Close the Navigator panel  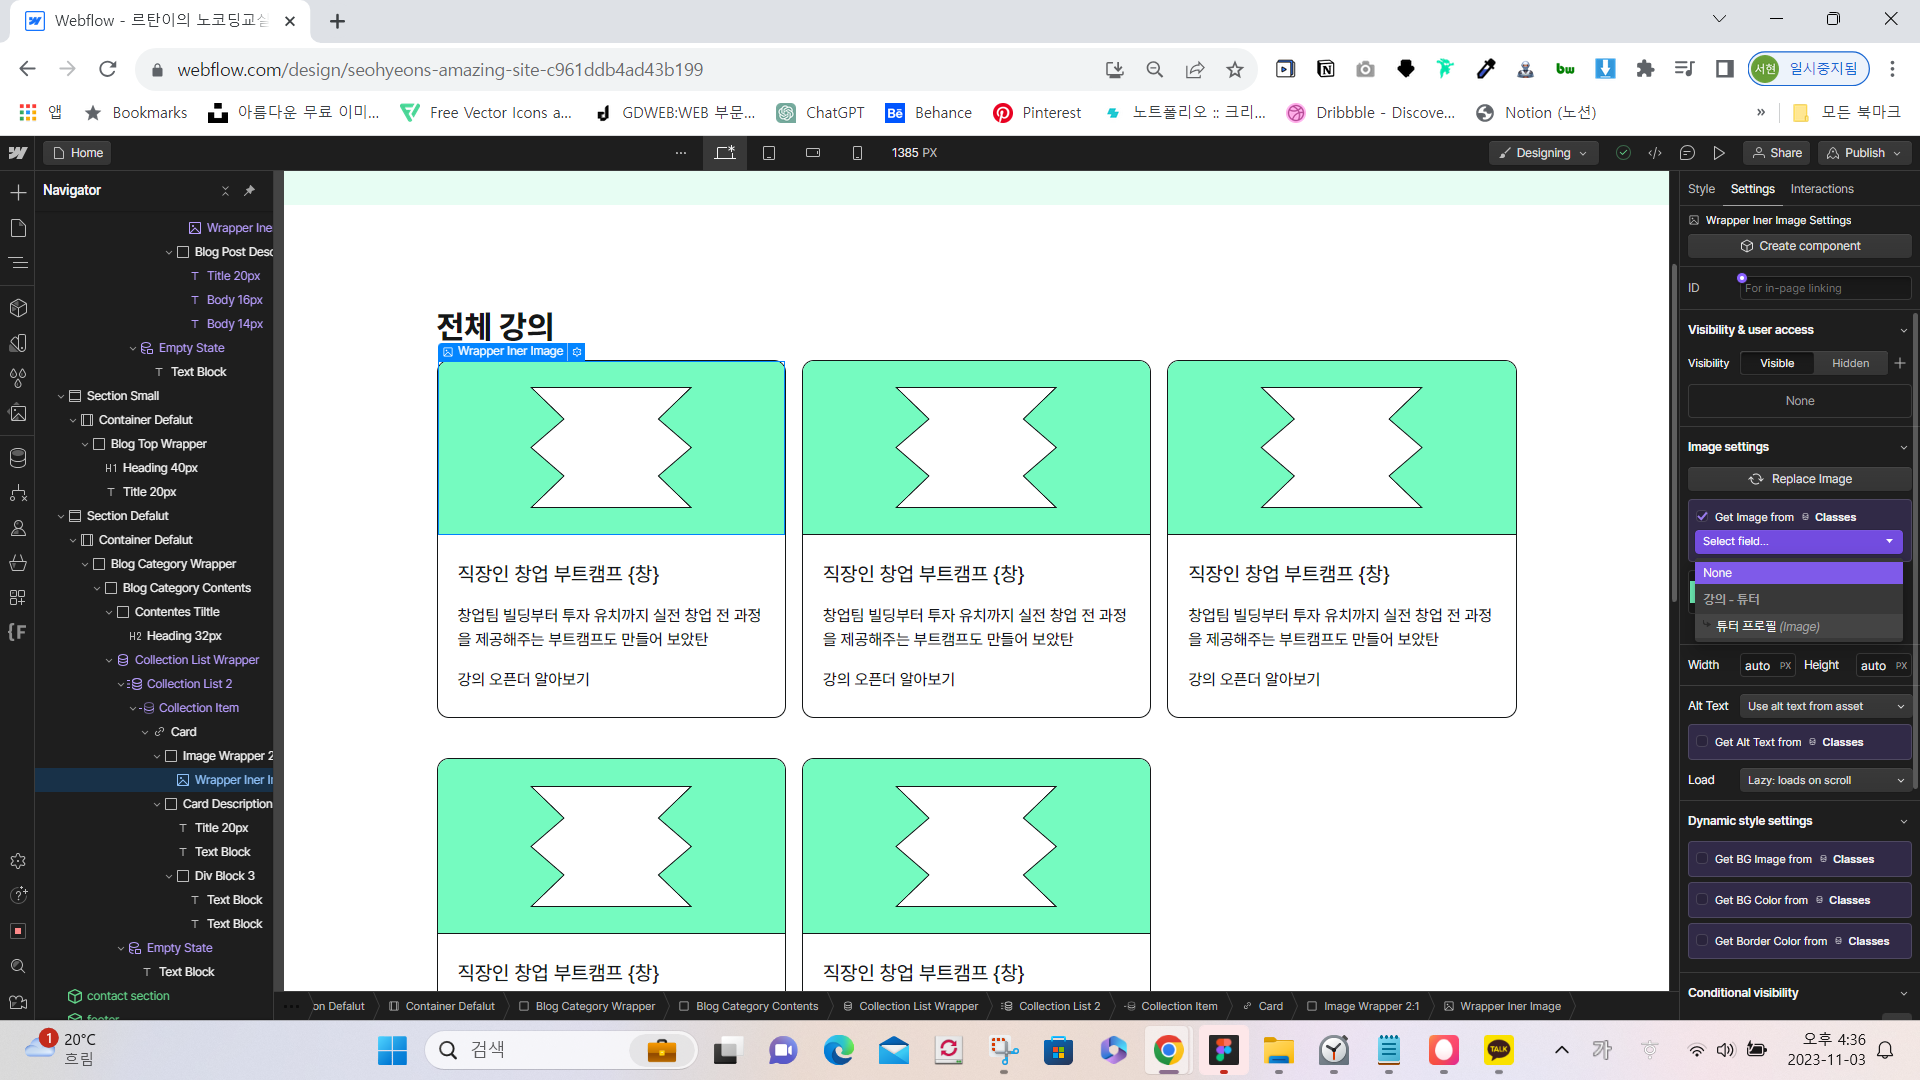pos(225,190)
